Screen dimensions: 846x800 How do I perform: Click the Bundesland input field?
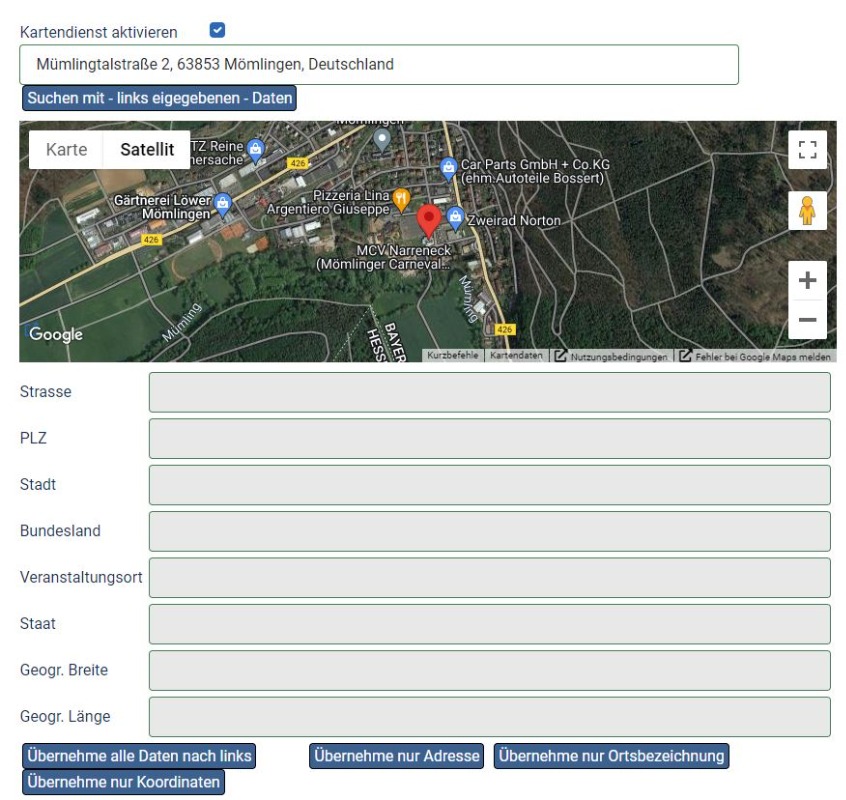coord(489,532)
